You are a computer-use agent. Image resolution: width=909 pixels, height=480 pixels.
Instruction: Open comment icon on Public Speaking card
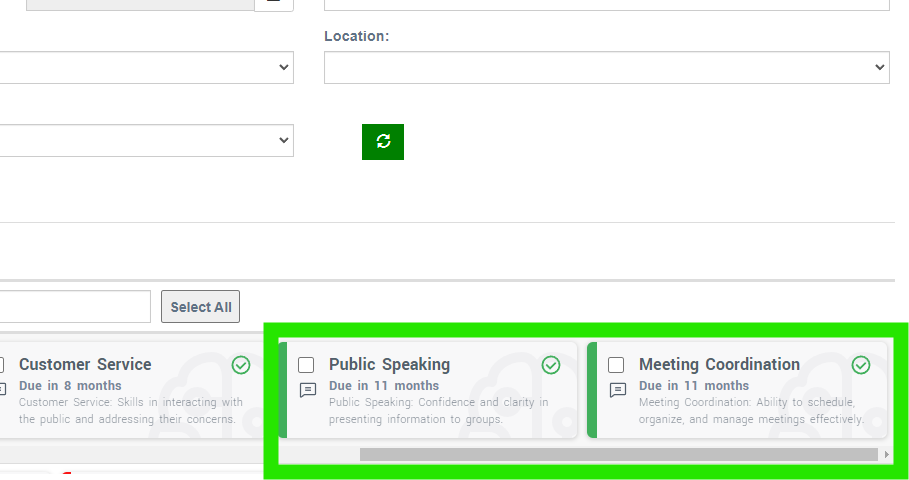coord(308,390)
